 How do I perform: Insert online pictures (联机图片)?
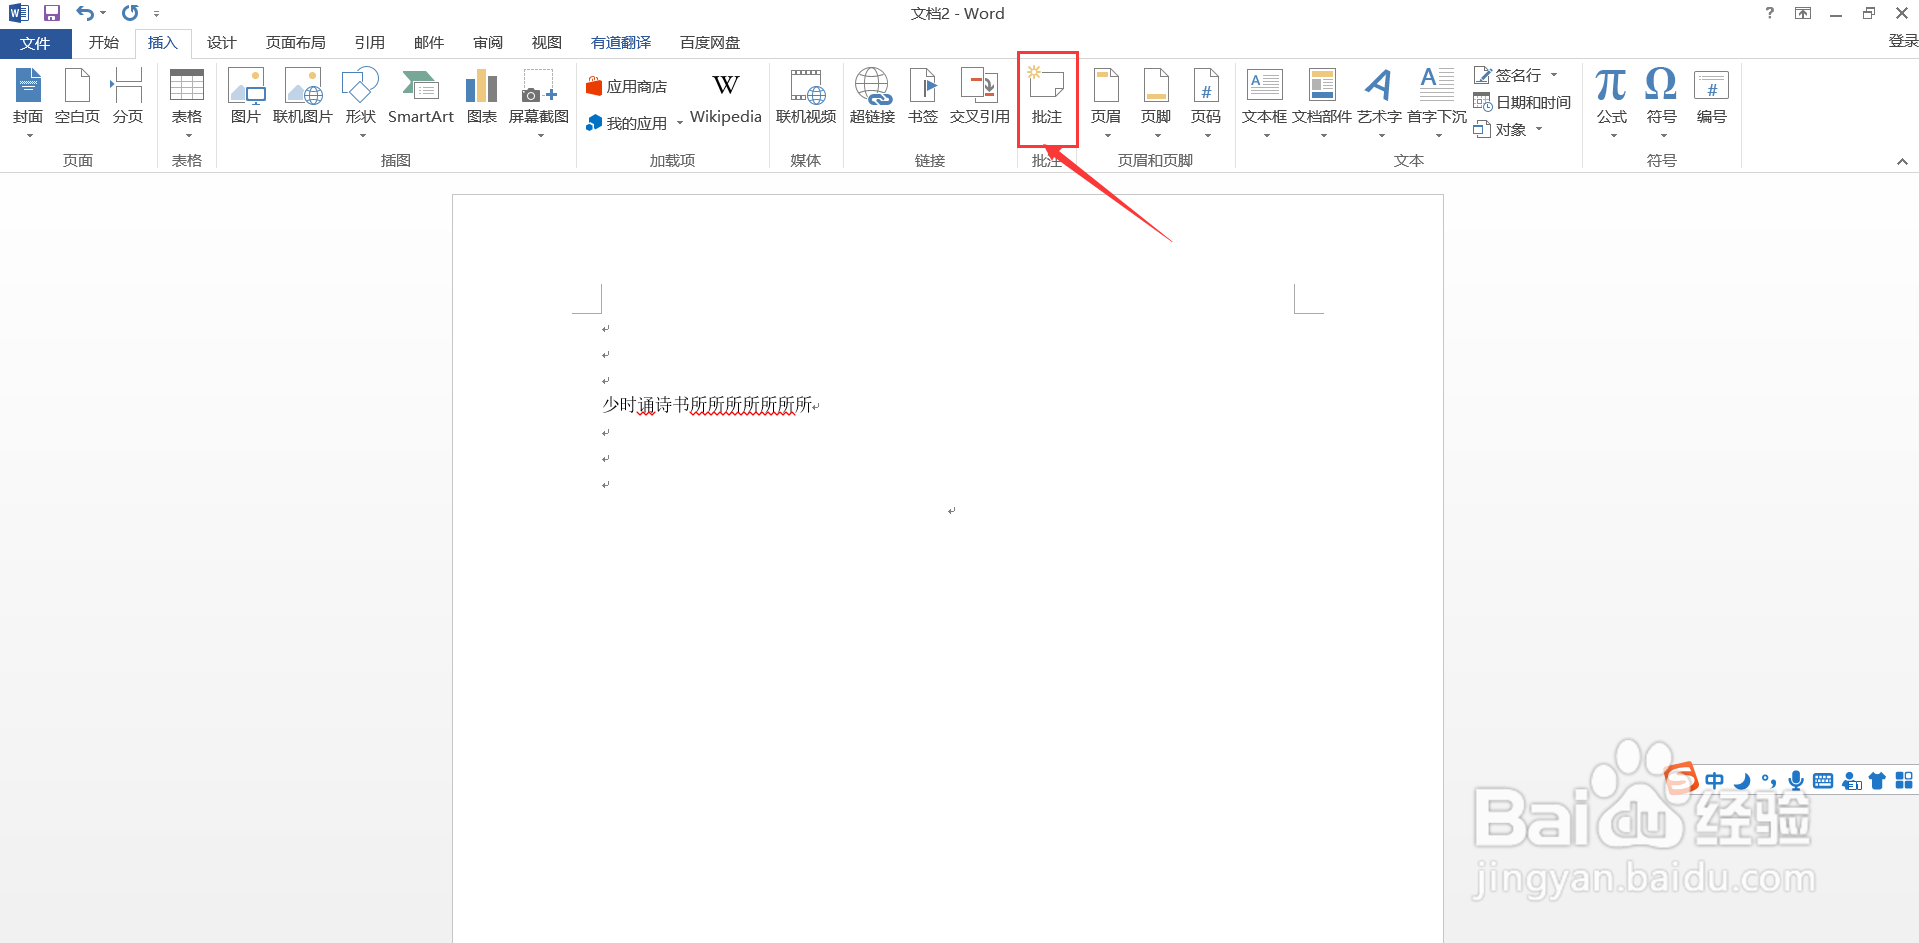pos(303,97)
